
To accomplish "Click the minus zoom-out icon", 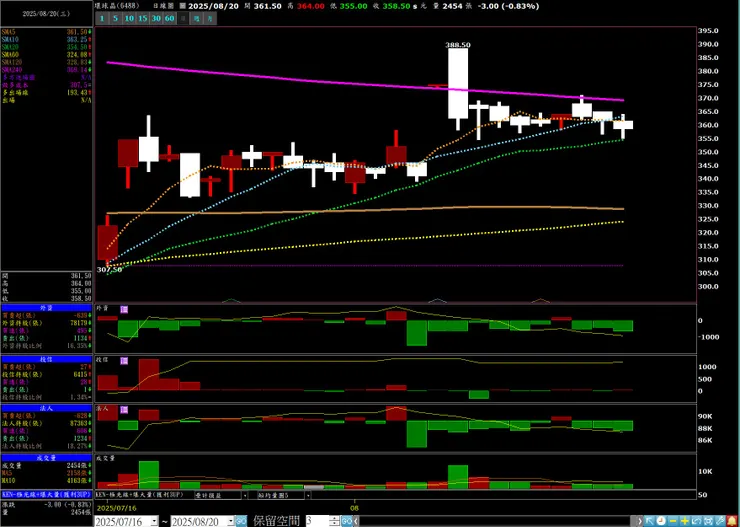I will (673, 520).
